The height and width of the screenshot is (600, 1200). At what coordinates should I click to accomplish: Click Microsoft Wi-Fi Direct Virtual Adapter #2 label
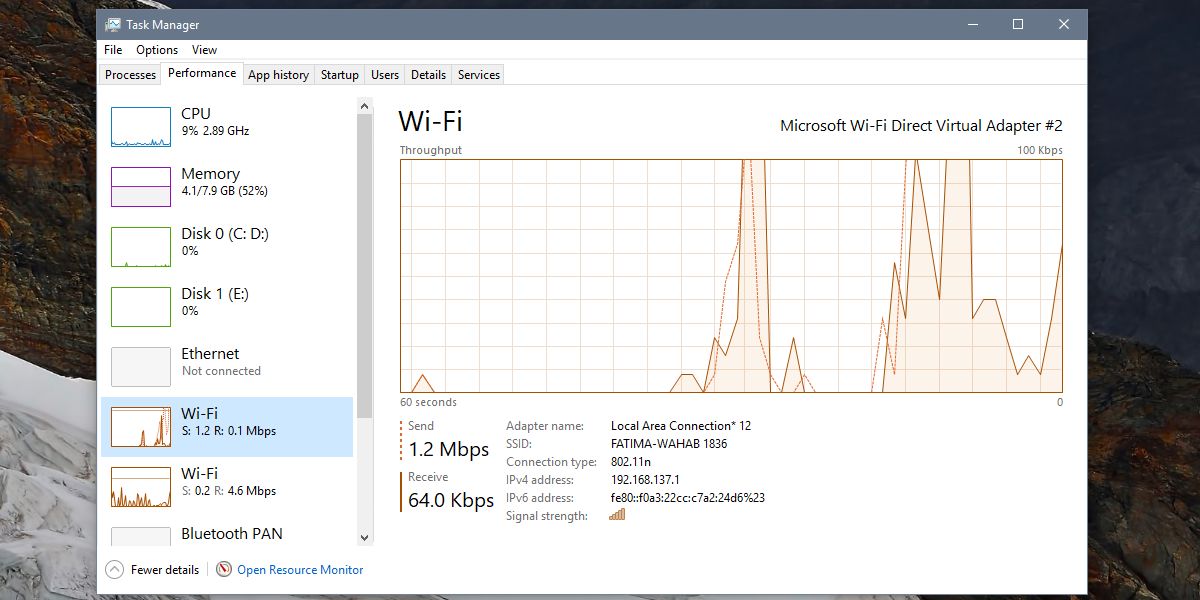click(x=921, y=126)
